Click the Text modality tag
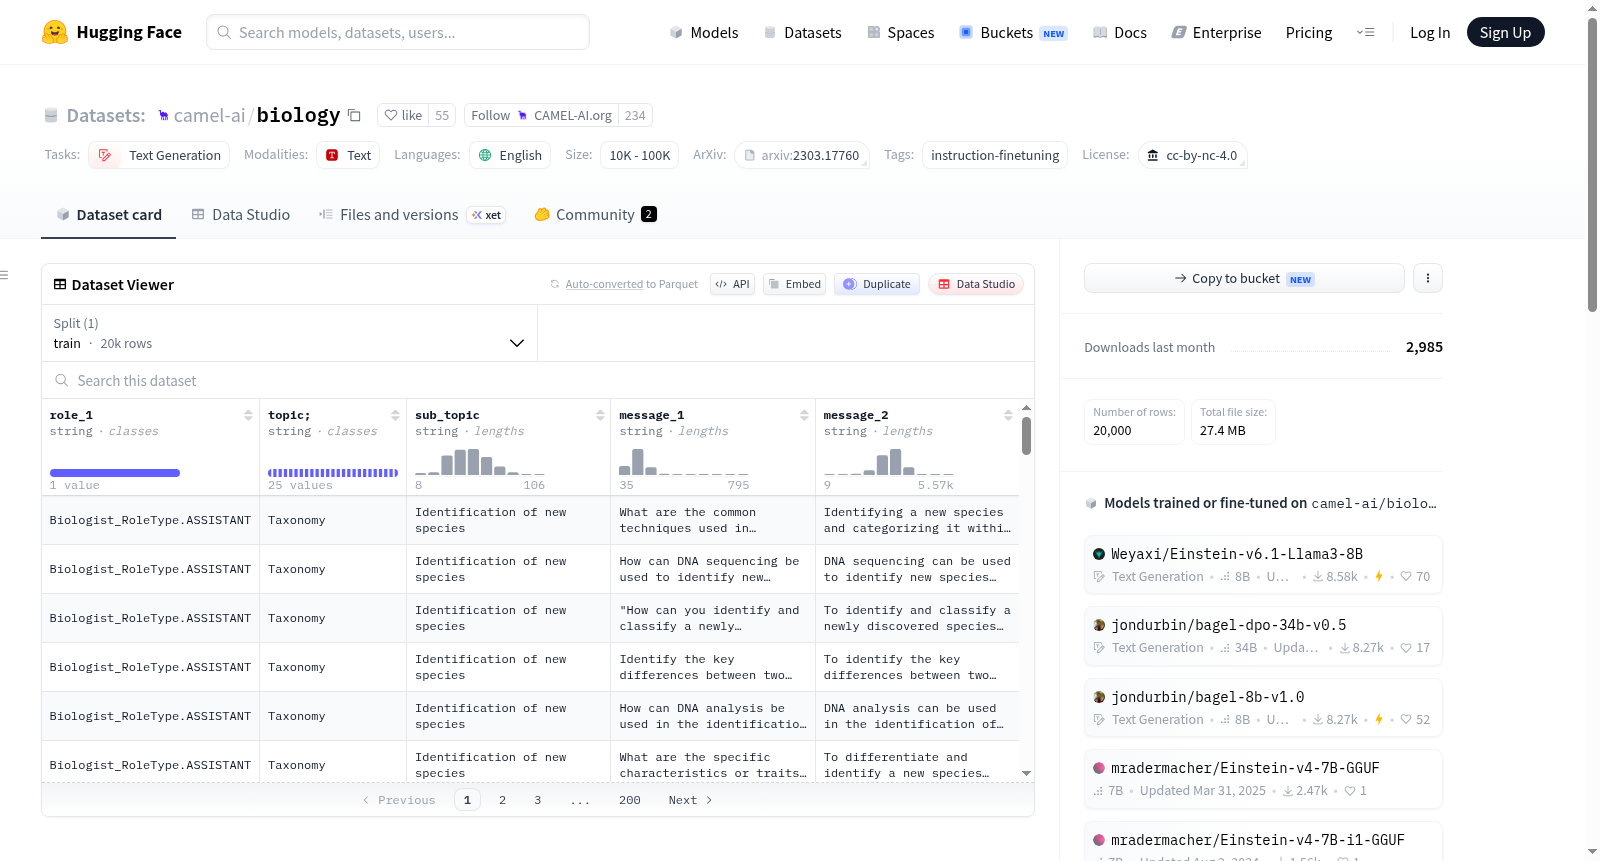 (348, 155)
